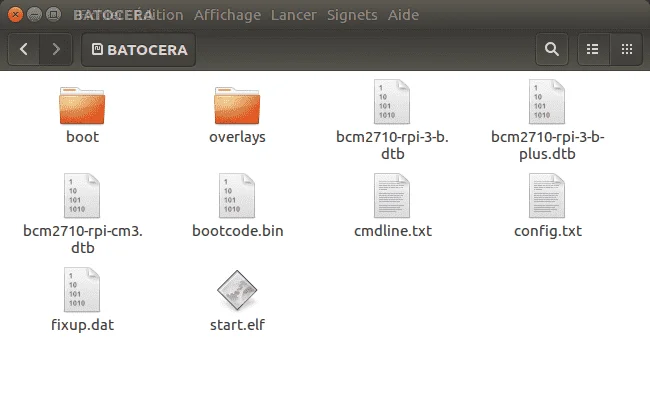Click the BATOCERA path bar button
The height and width of the screenshot is (401, 650).
(138, 50)
